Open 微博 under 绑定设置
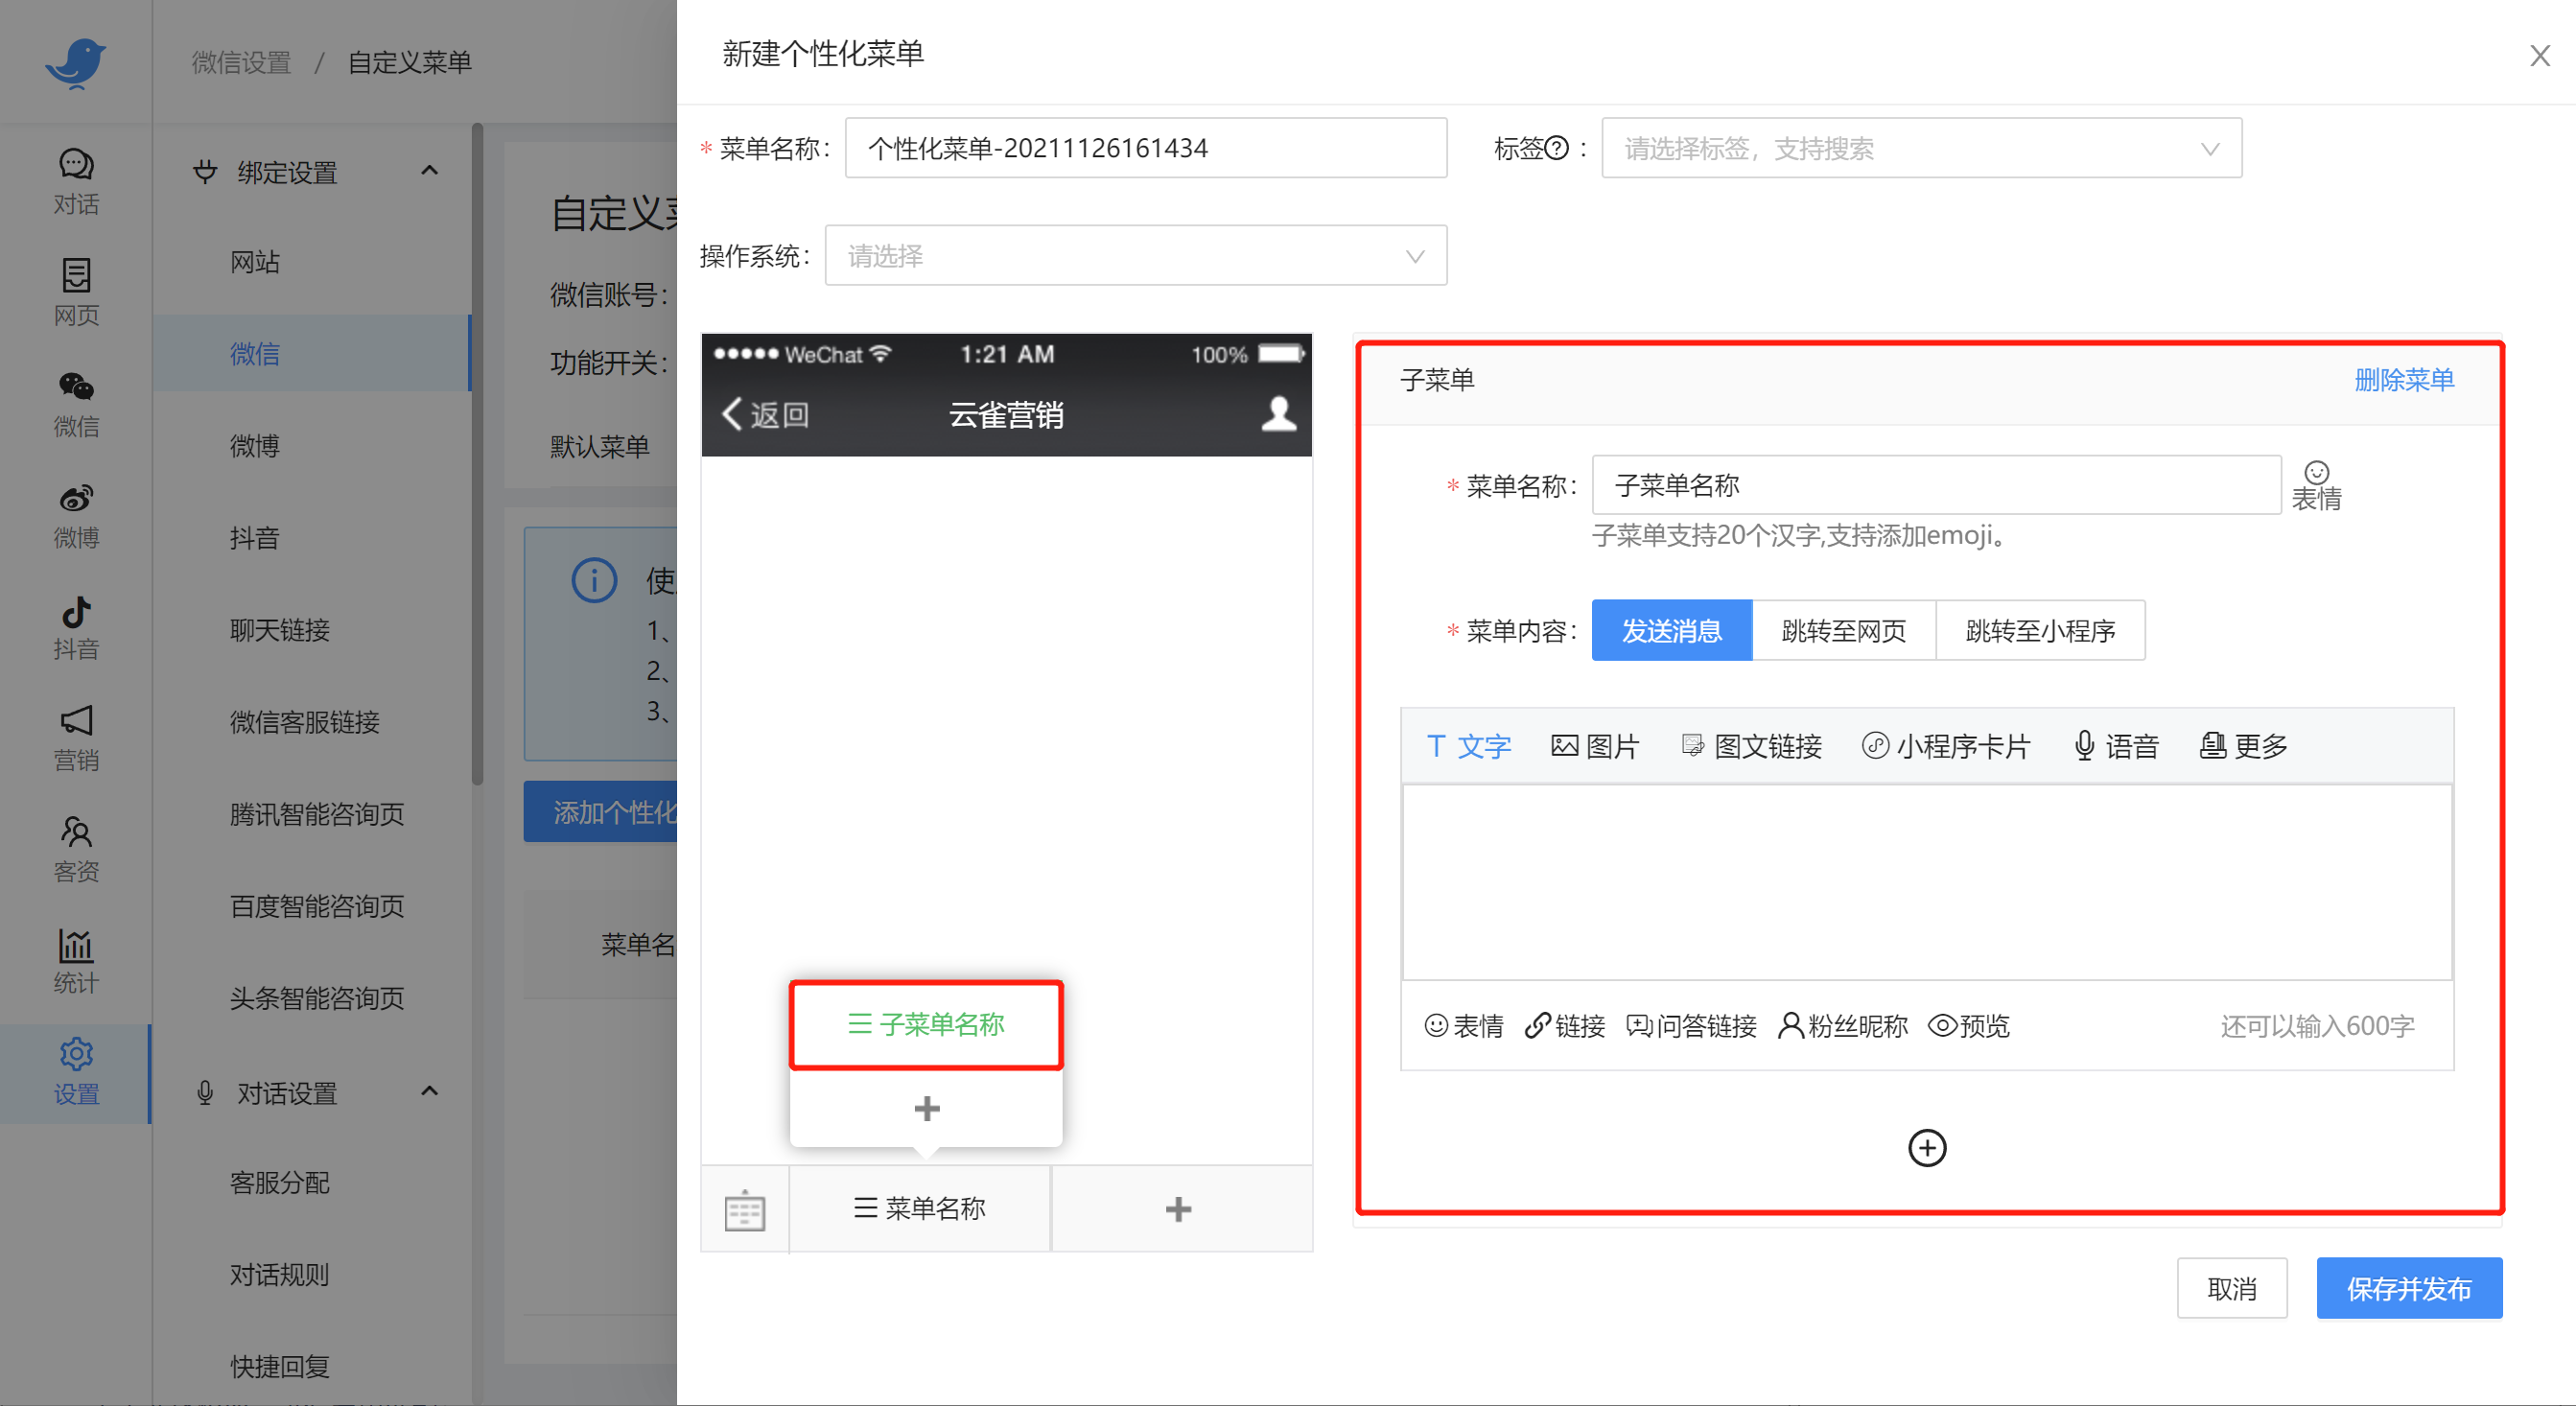Image resolution: width=2576 pixels, height=1406 pixels. tap(256, 446)
